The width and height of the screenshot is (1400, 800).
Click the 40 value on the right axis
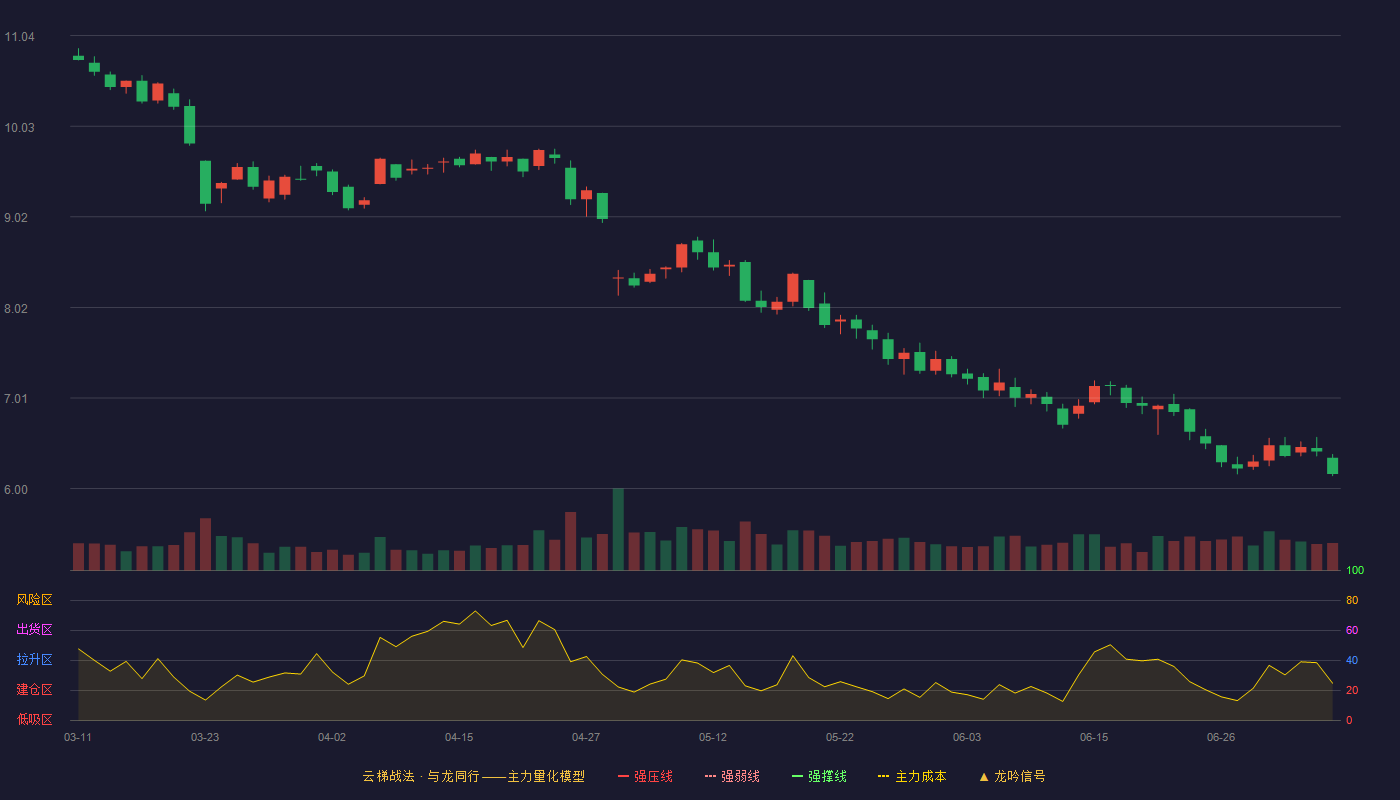point(1352,660)
